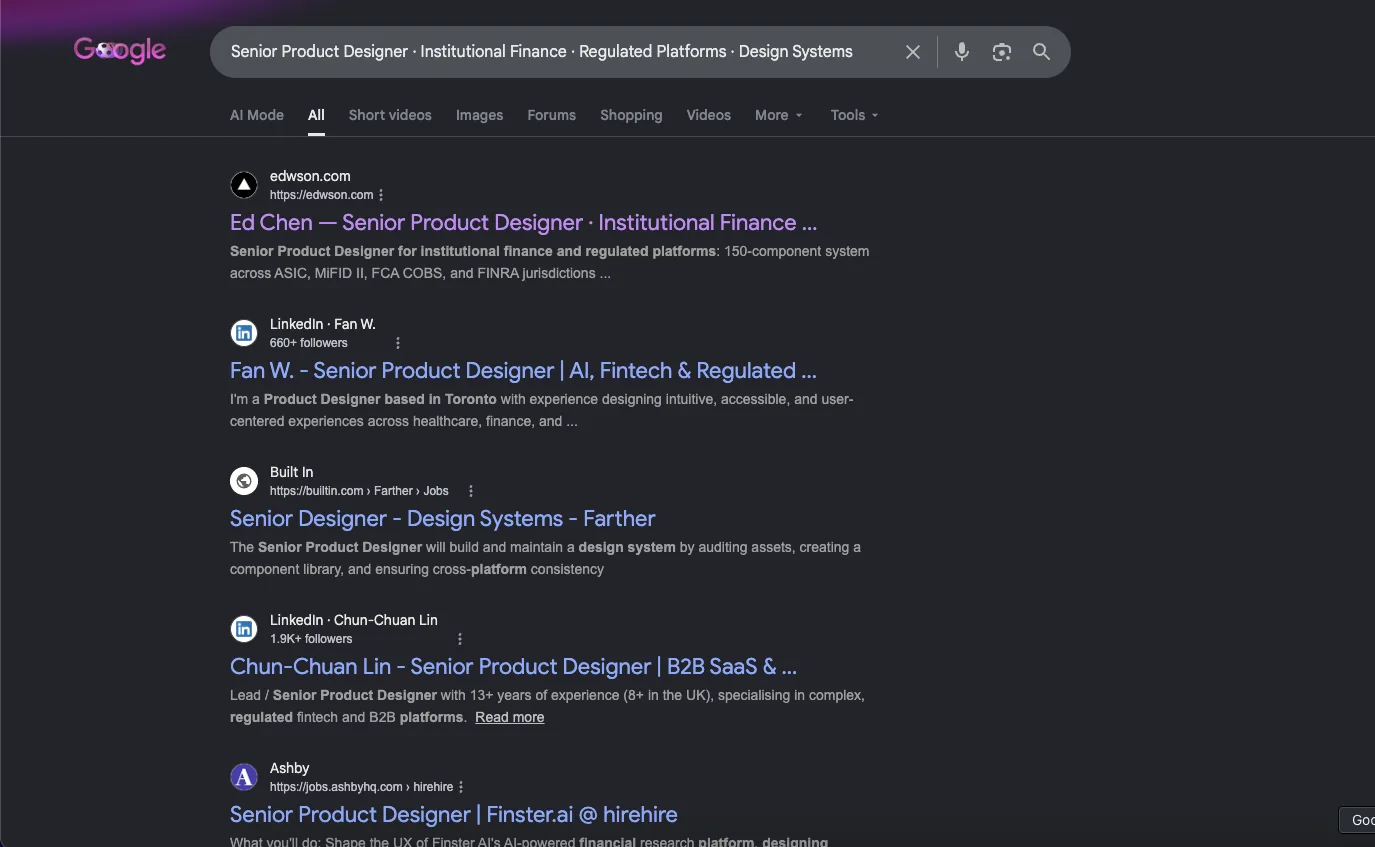
Task: Open search by image camera icon
Action: click(x=1002, y=52)
